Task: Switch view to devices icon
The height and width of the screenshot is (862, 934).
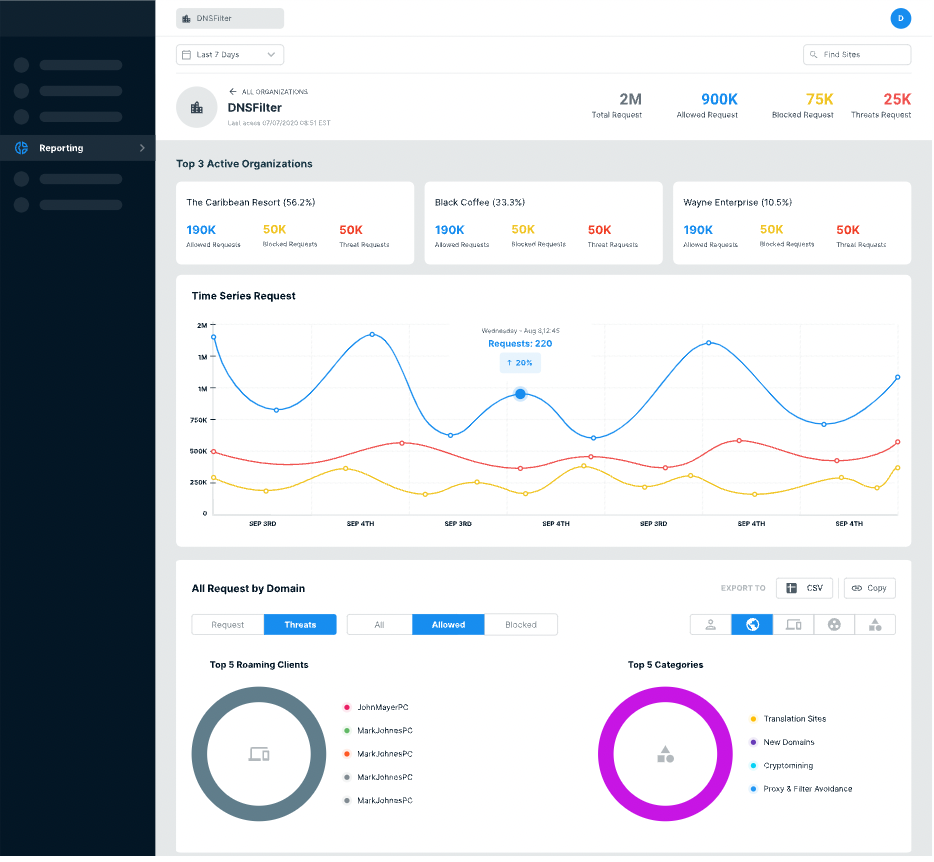Action: [795, 626]
